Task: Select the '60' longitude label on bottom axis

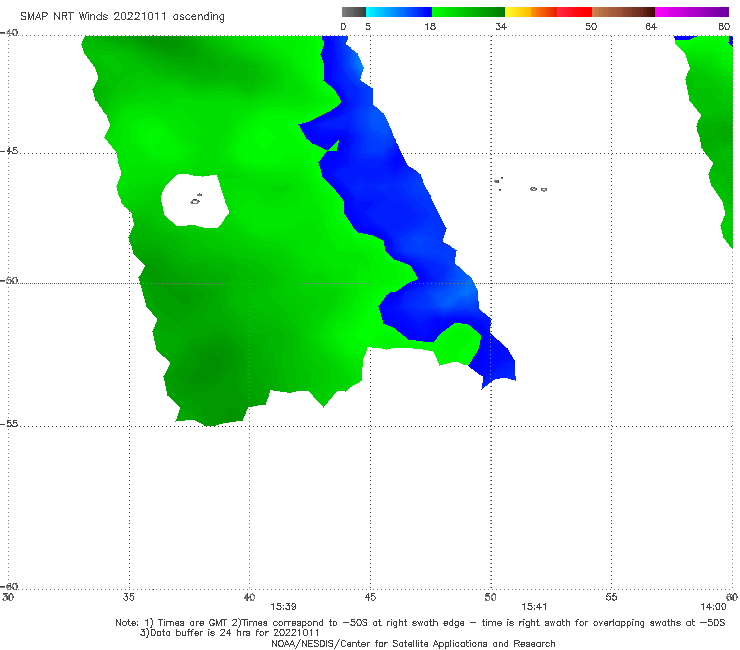Action: [732, 597]
